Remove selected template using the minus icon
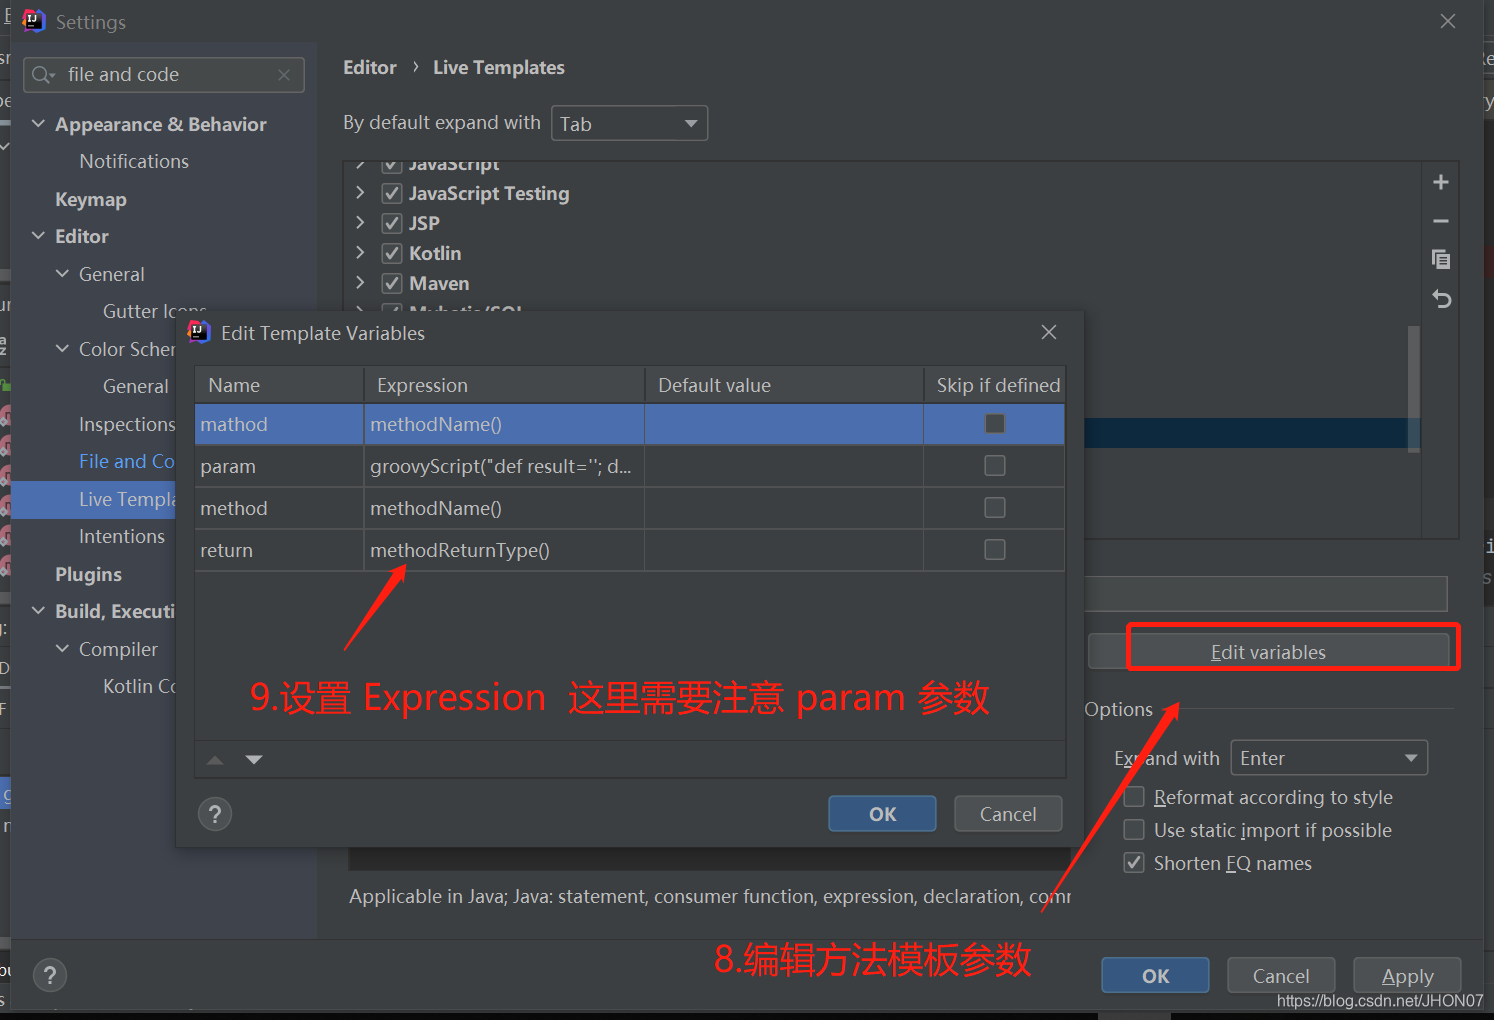Viewport: 1494px width, 1020px height. [1440, 220]
